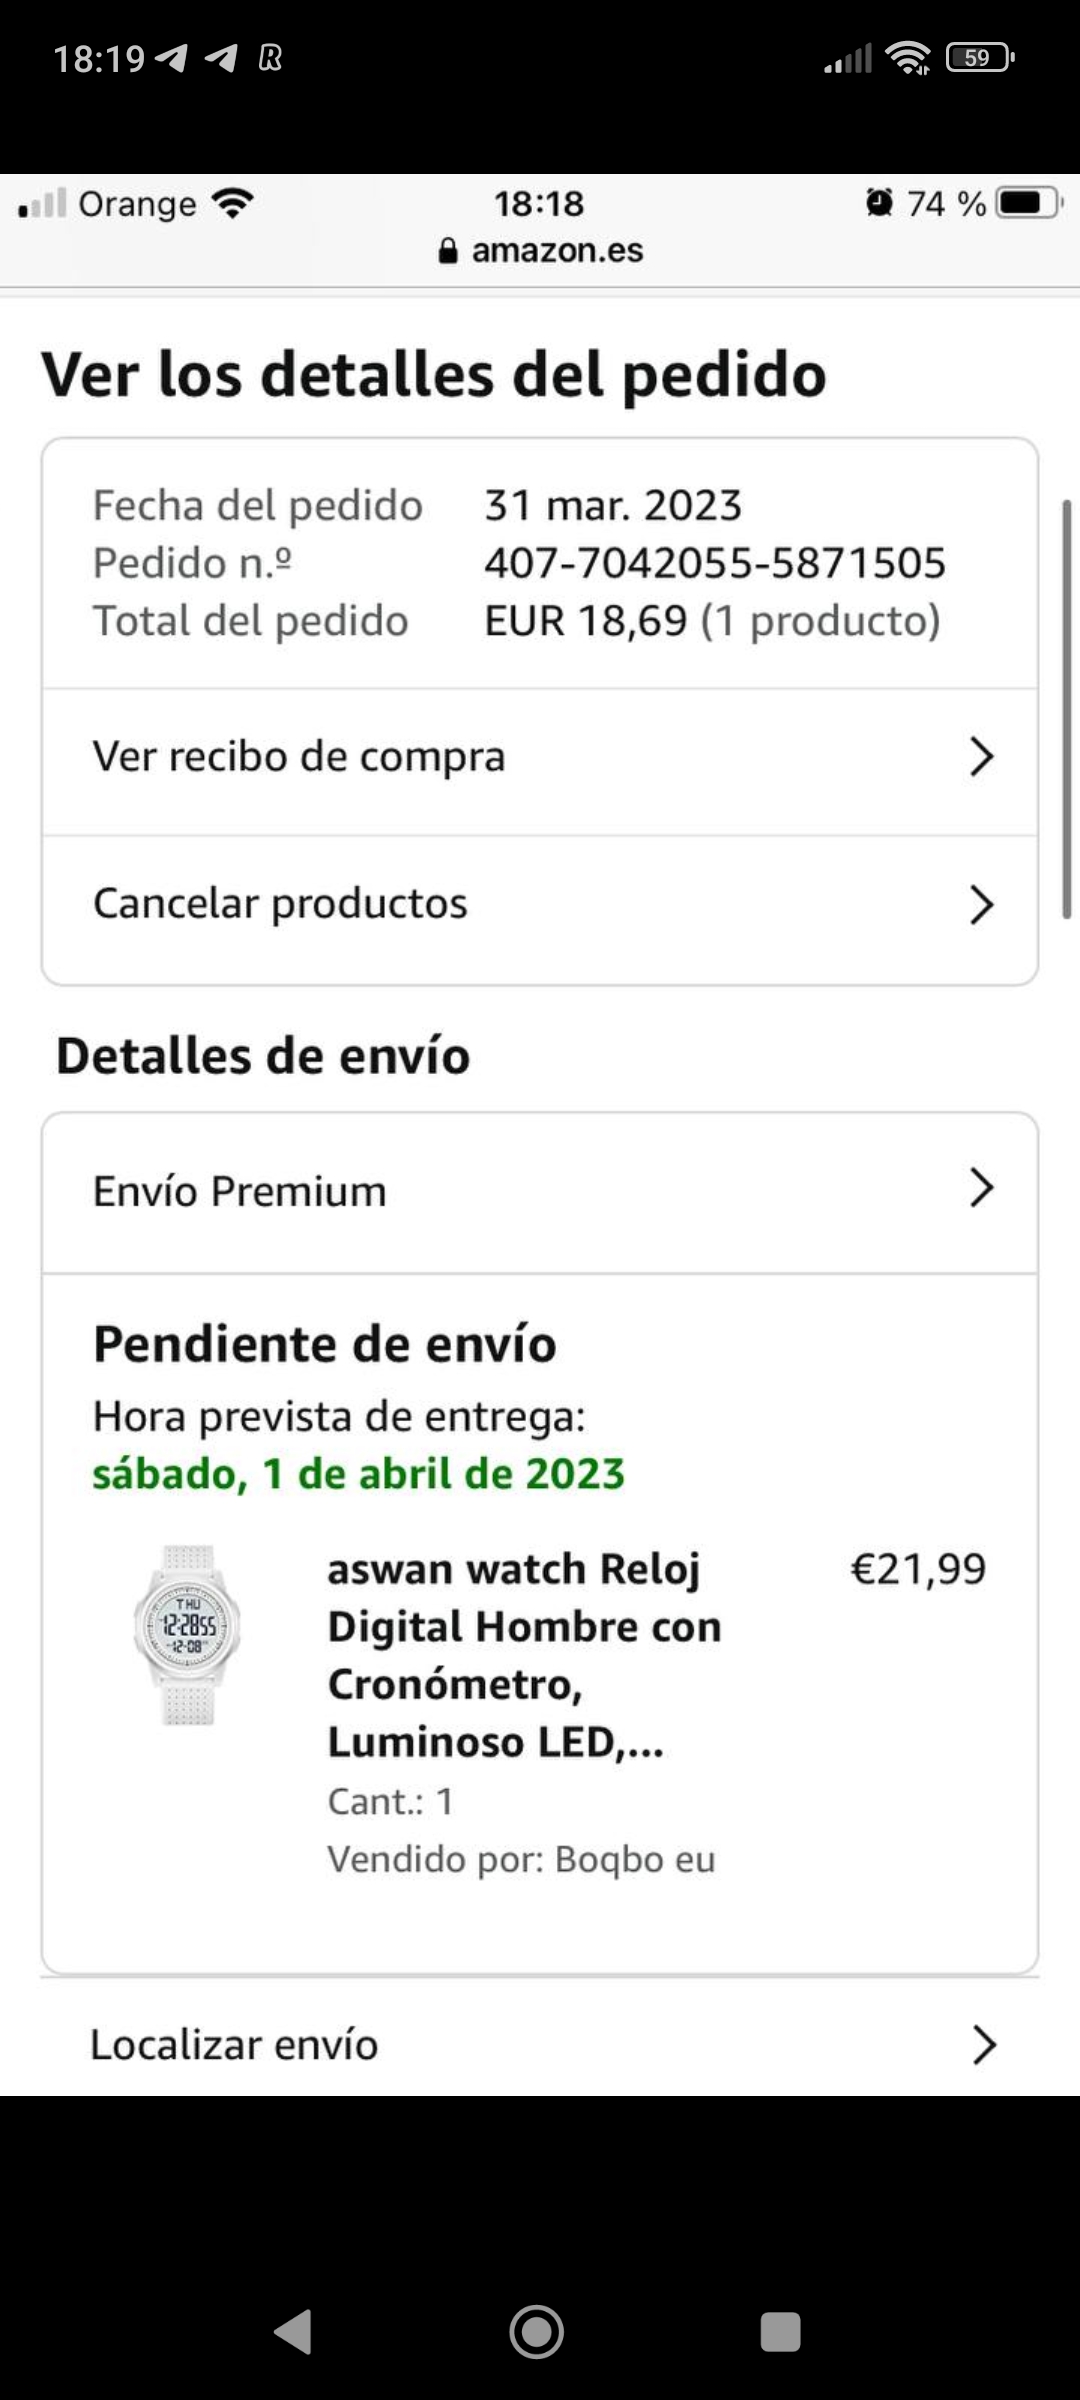Tap the first Telegram notification icon
This screenshot has width=1080, height=2400.
click(x=172, y=59)
